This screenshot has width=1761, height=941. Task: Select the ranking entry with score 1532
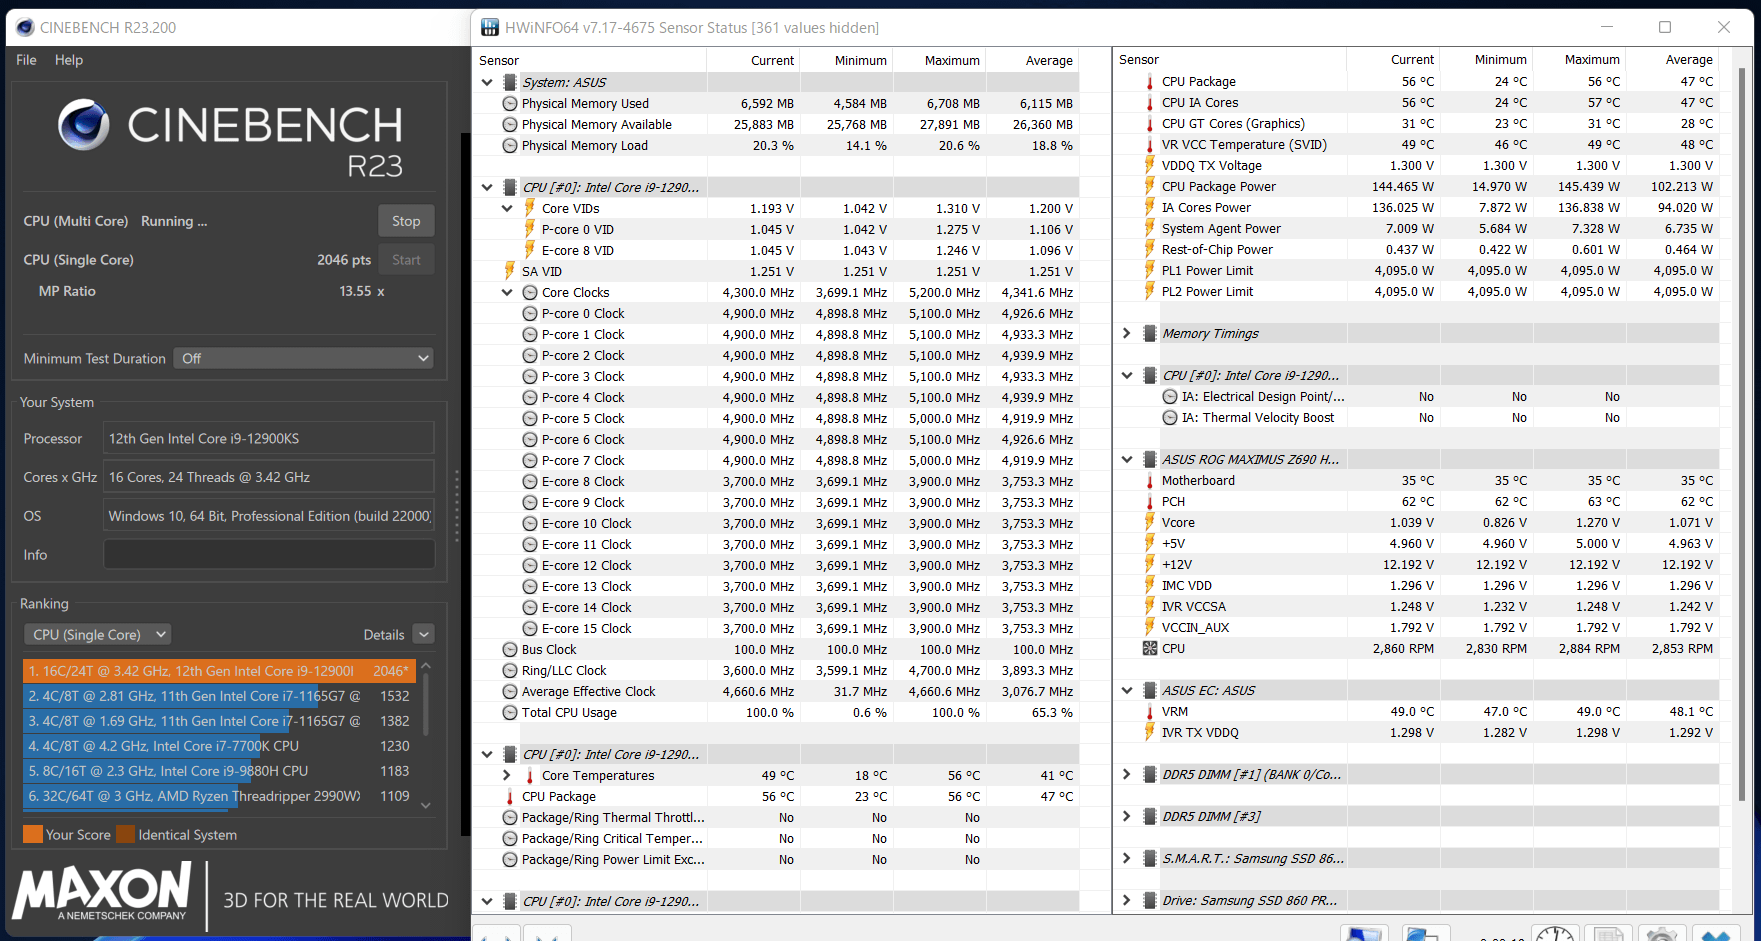pyautogui.click(x=219, y=696)
